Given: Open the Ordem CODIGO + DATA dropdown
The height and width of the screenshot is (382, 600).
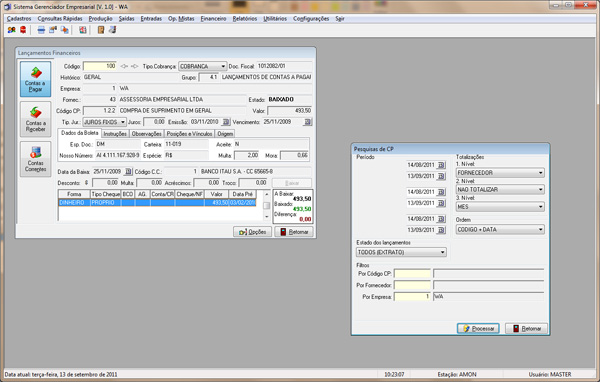Looking at the screenshot, I should (500, 230).
